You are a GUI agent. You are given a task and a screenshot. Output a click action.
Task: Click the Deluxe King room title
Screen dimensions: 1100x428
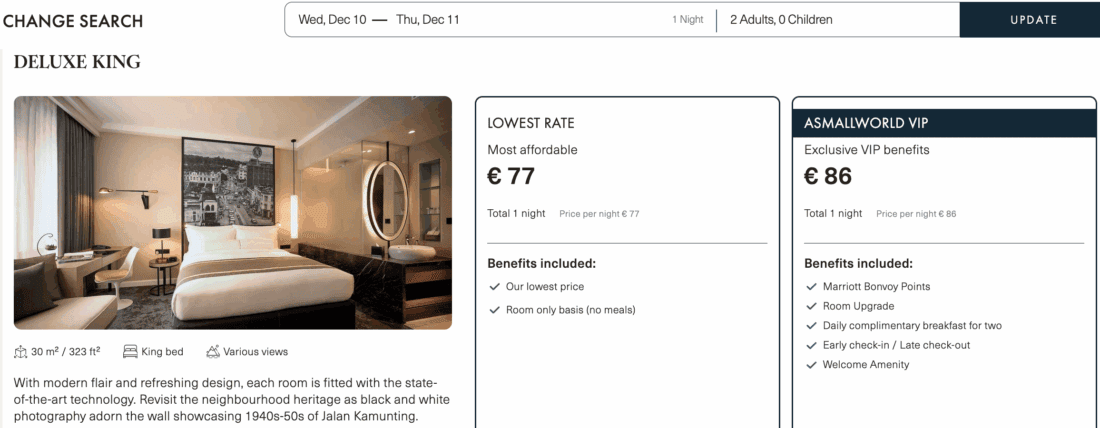click(x=77, y=63)
